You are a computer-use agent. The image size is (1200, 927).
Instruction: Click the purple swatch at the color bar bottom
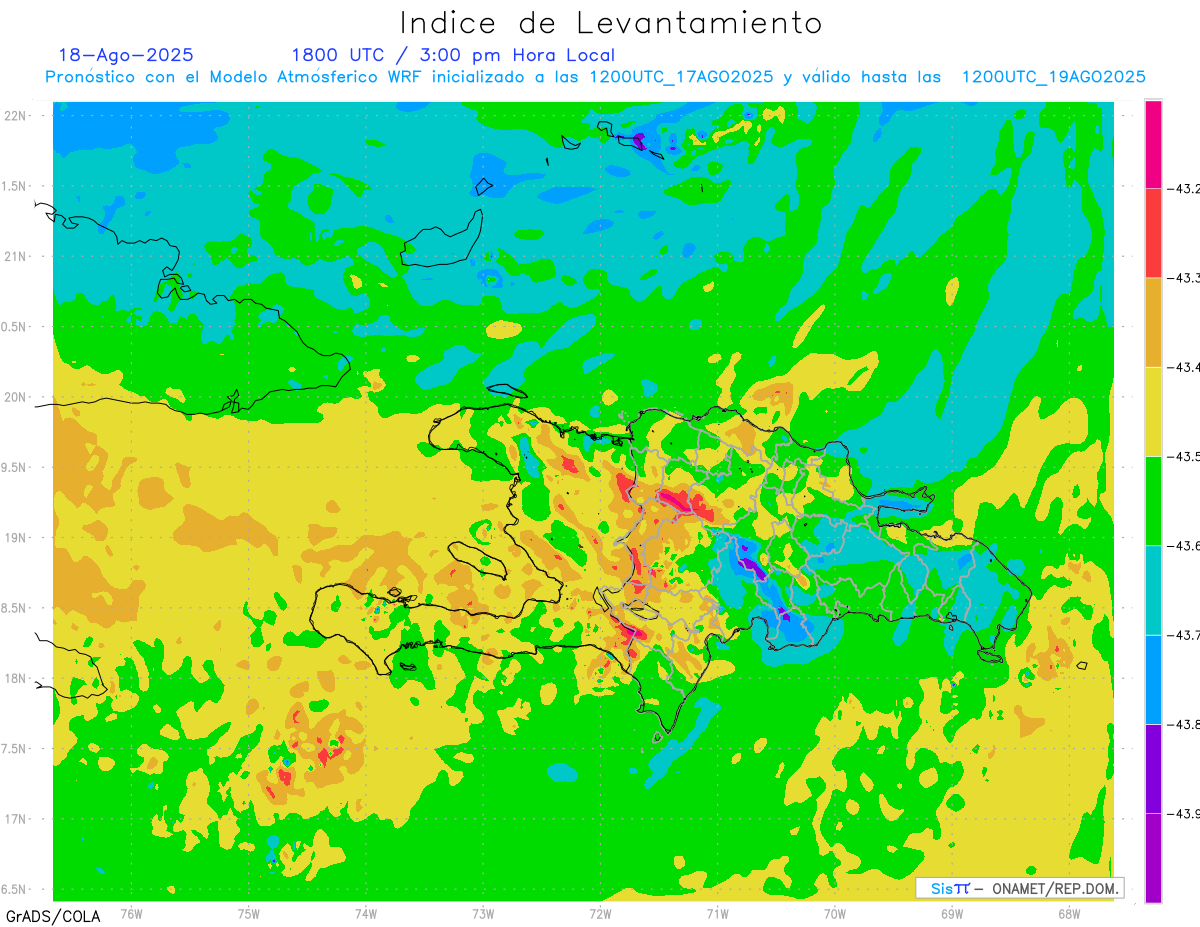tap(1153, 858)
